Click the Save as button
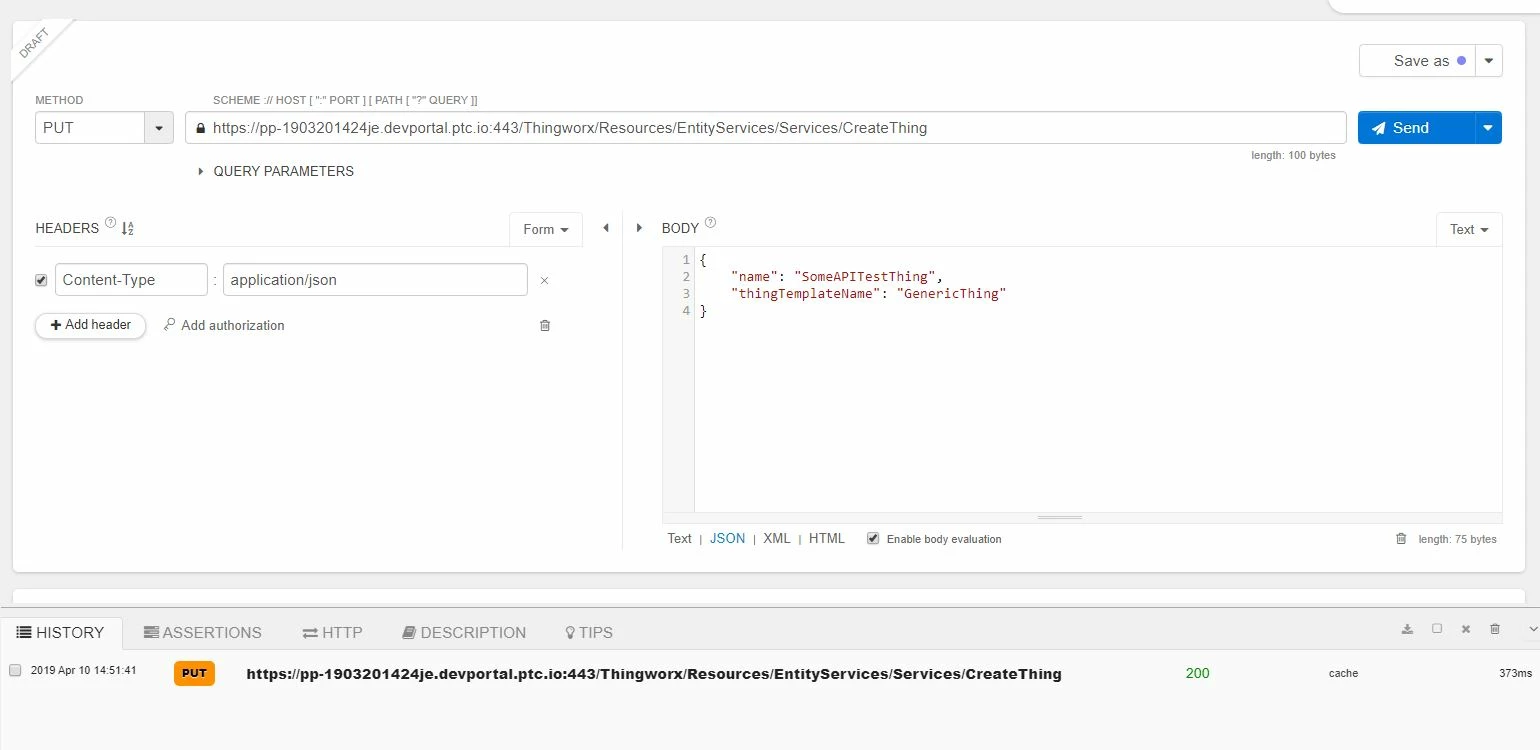 1417,61
